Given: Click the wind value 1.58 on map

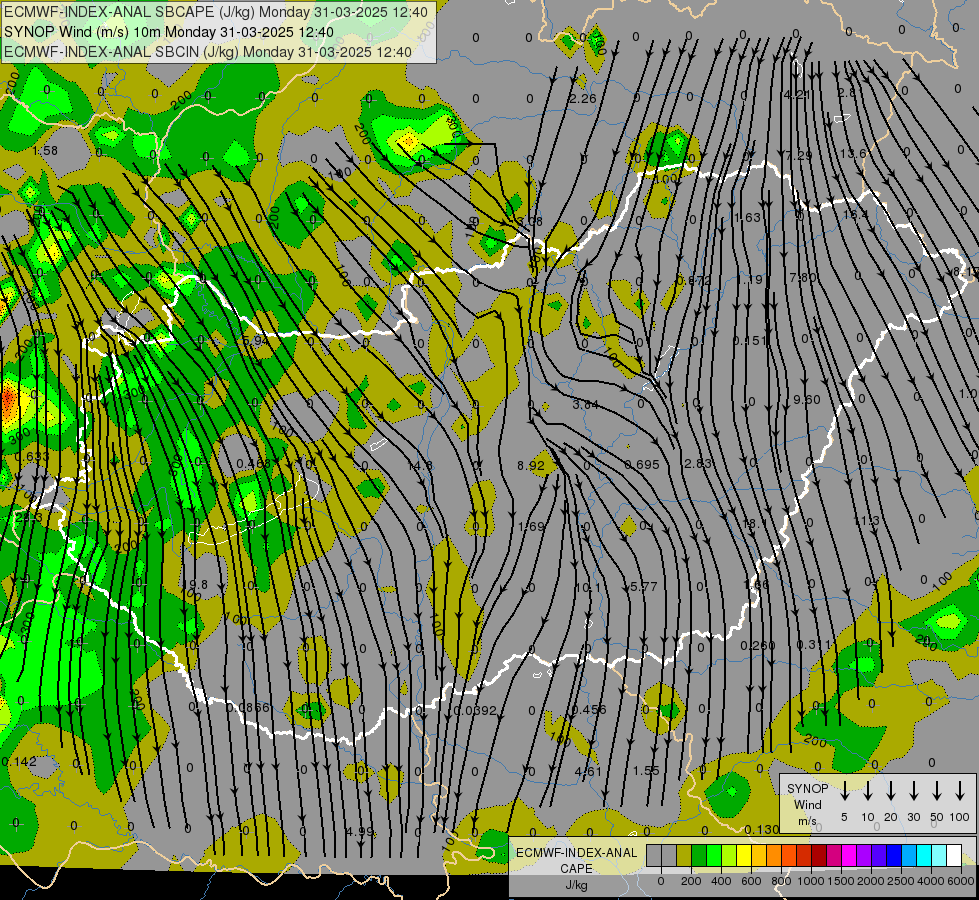Looking at the screenshot, I should [x=45, y=151].
